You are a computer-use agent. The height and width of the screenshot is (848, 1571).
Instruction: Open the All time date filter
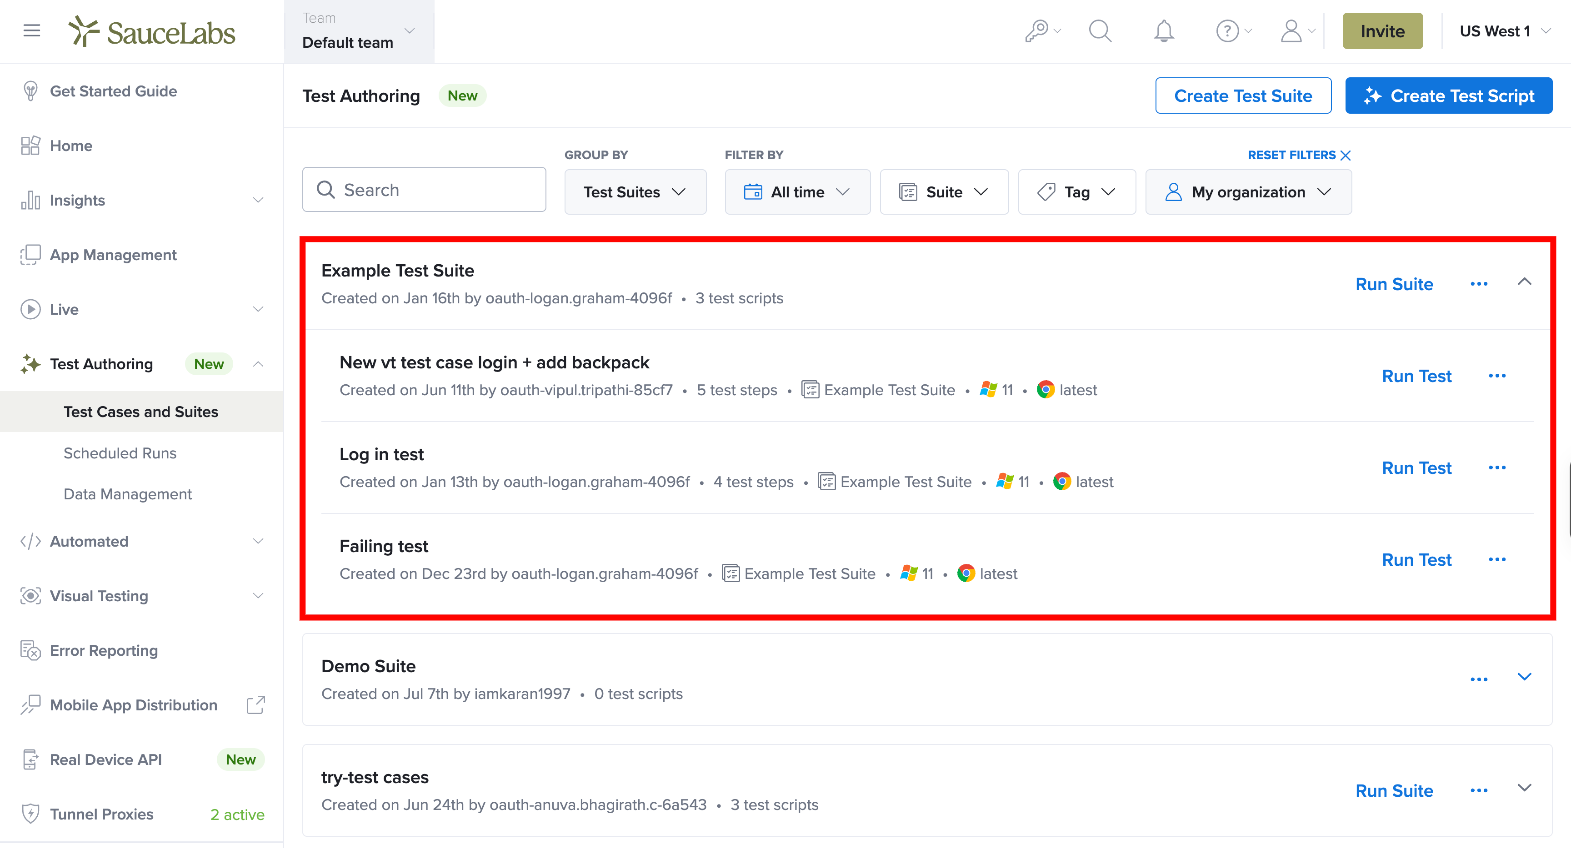(x=798, y=192)
